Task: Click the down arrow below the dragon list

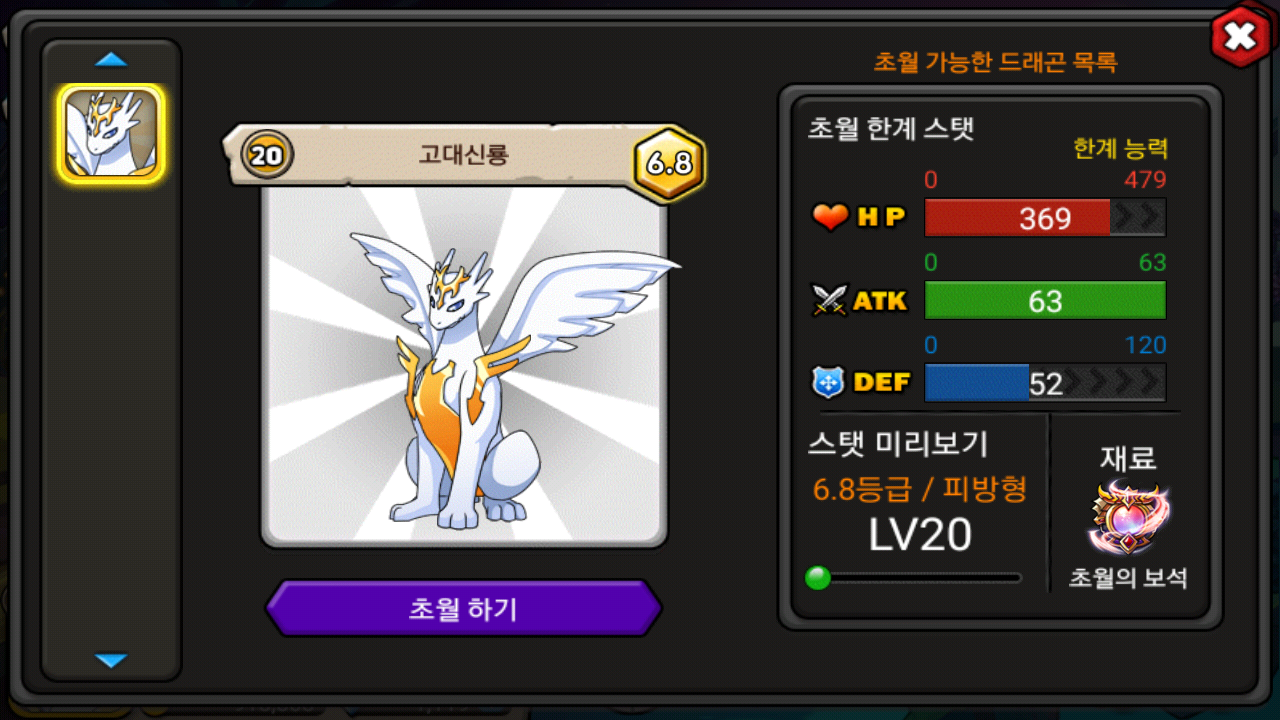Action: click(x=111, y=660)
